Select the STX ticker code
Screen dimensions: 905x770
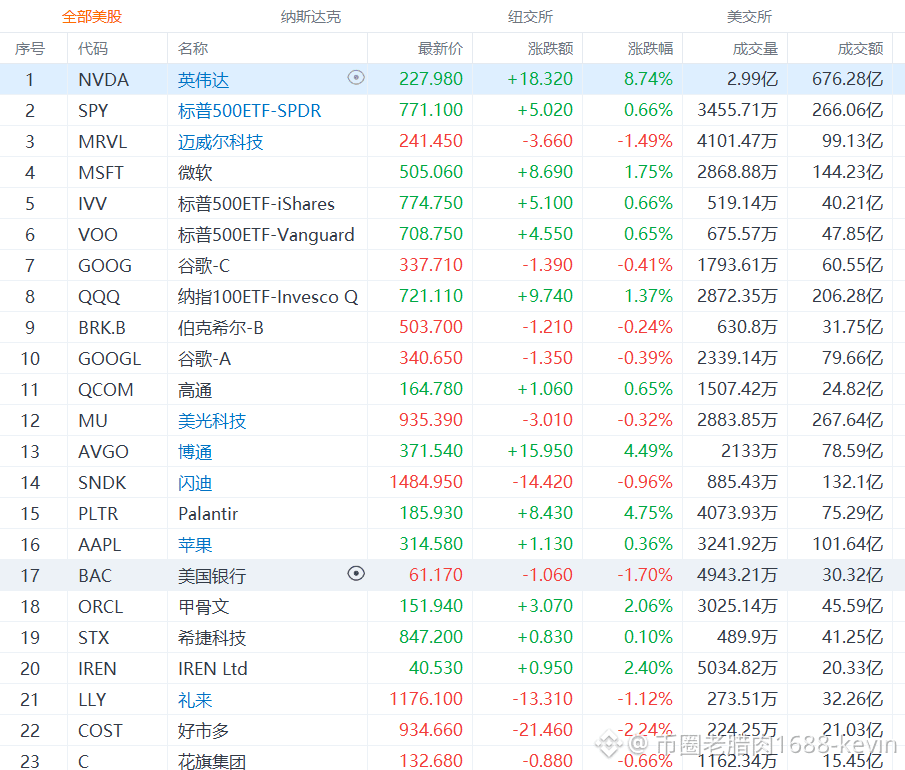[x=94, y=638]
